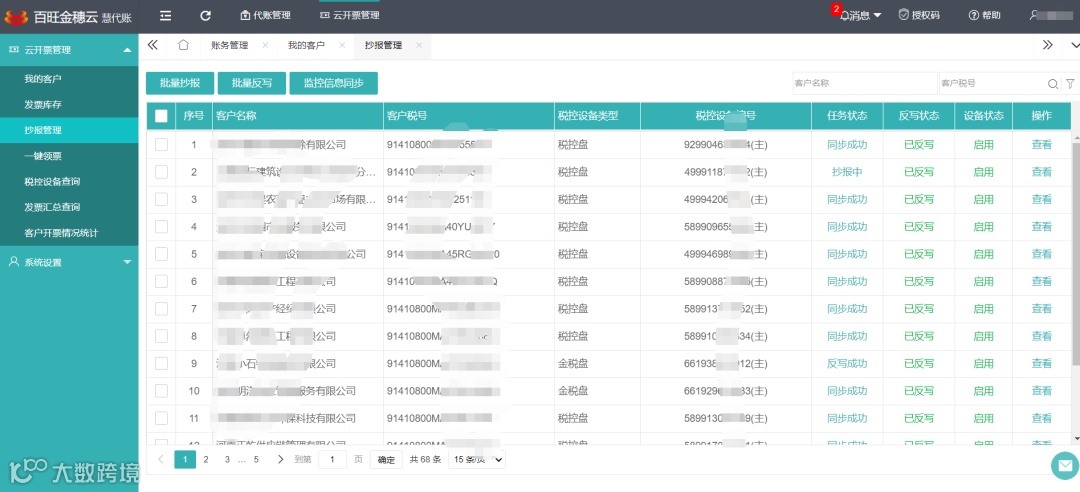Click 查看 link in row 2

1041,172
